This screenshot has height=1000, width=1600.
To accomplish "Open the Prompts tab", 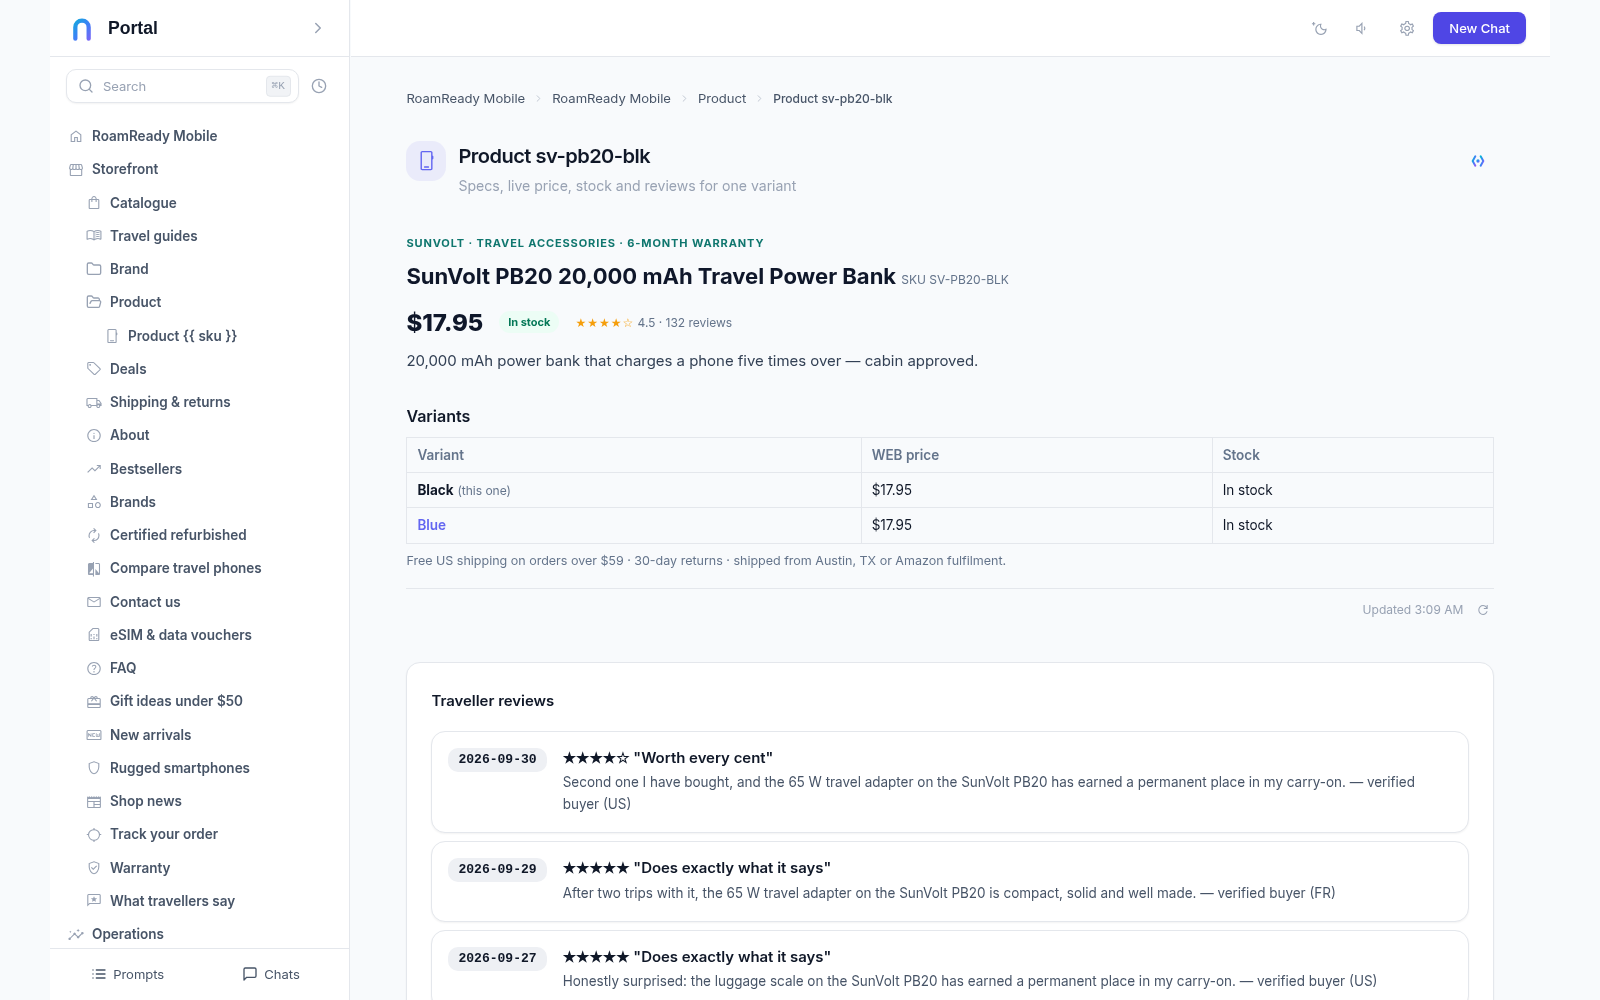I will [x=128, y=974].
